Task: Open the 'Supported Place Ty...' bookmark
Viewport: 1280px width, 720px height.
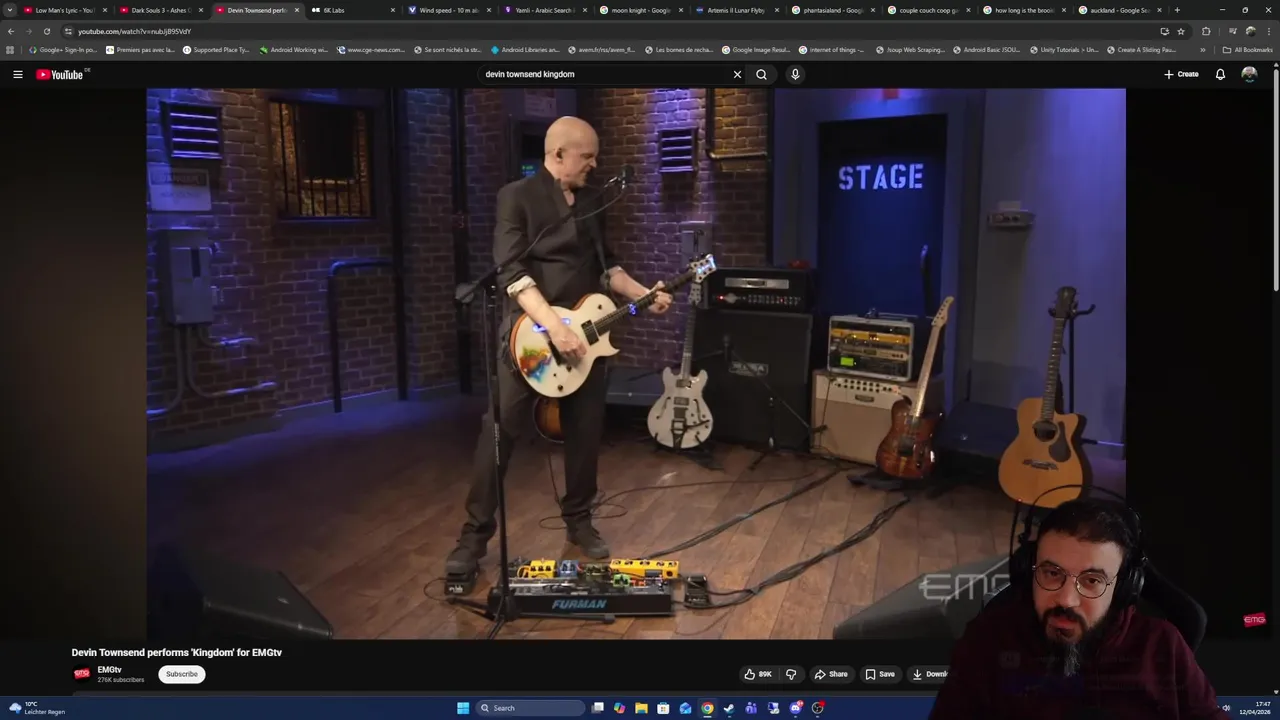Action: tap(216, 49)
